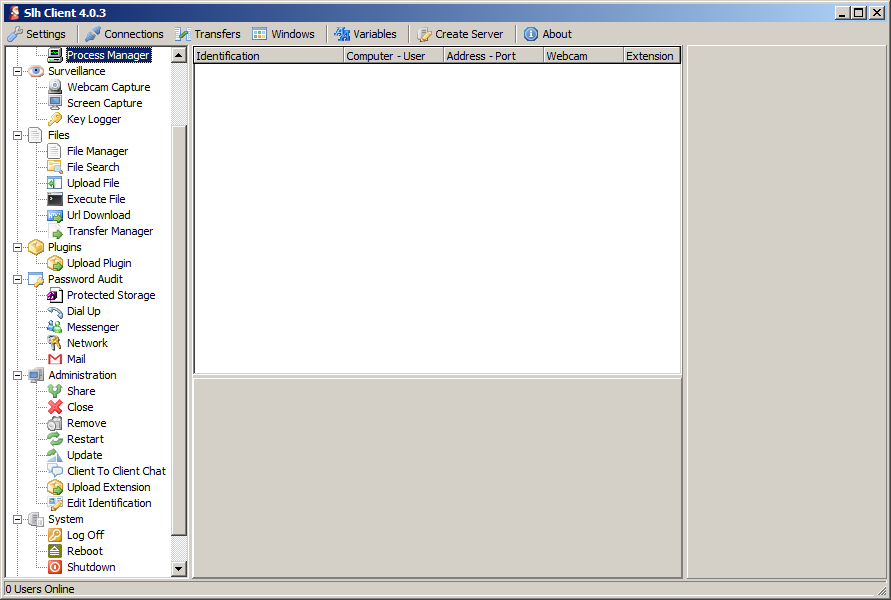Open the Settings toolbar menu
This screenshot has width=891, height=600.
[x=37, y=34]
